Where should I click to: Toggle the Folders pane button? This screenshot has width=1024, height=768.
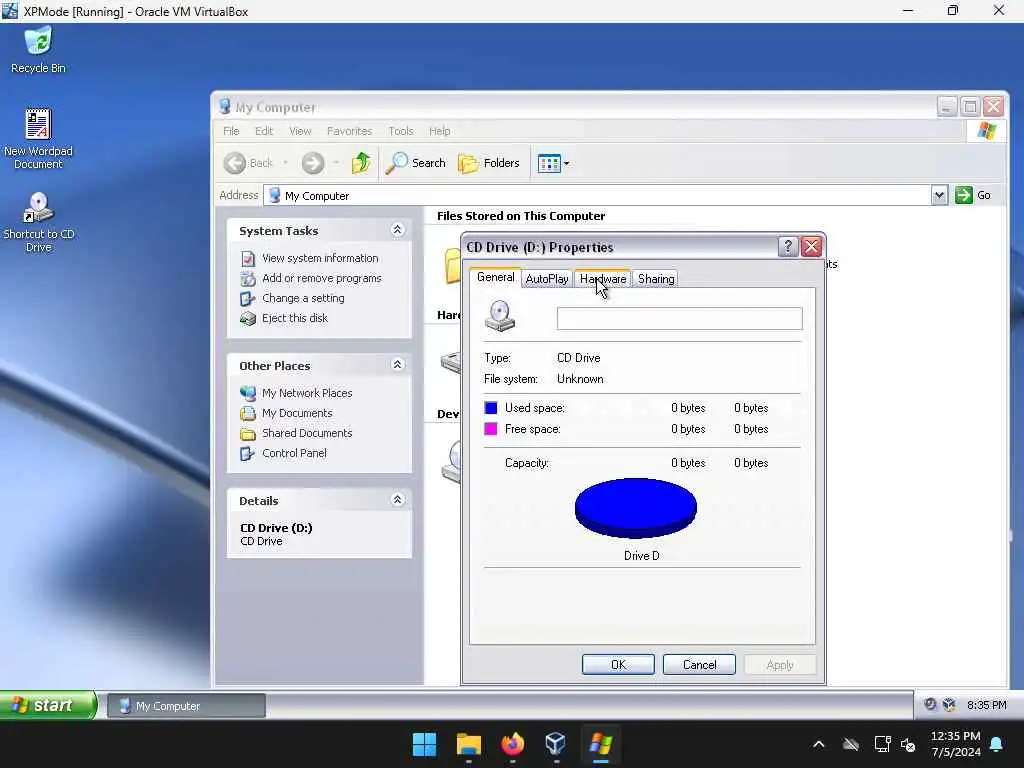click(x=489, y=163)
